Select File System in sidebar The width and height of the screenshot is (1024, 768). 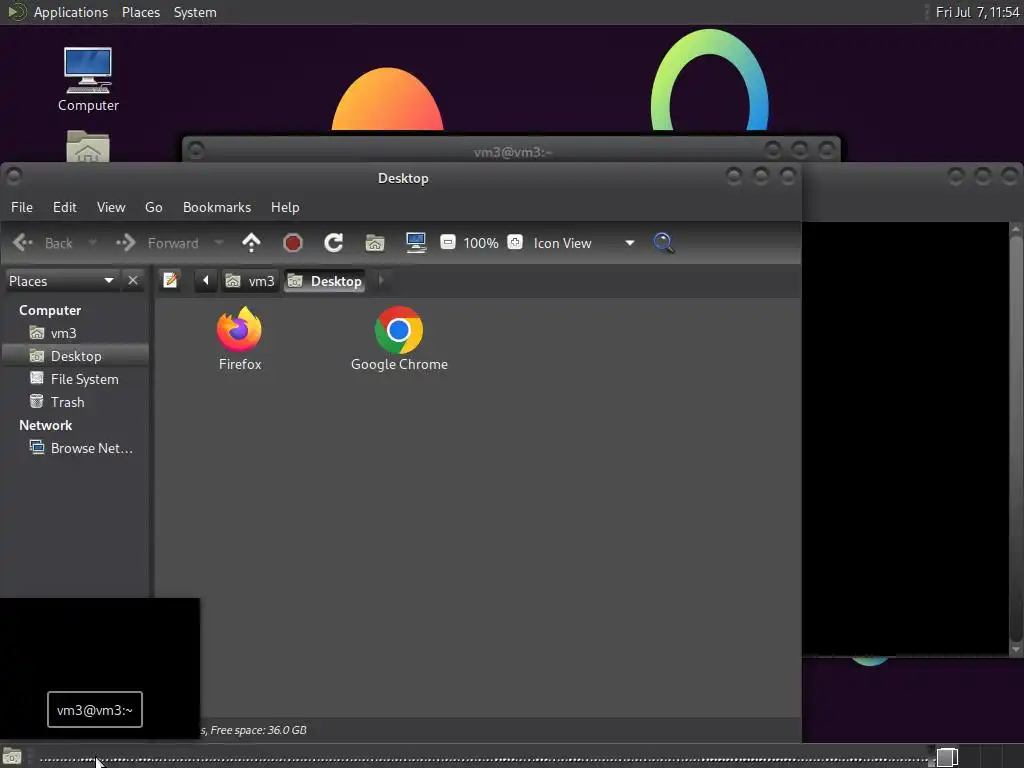[x=76, y=379]
